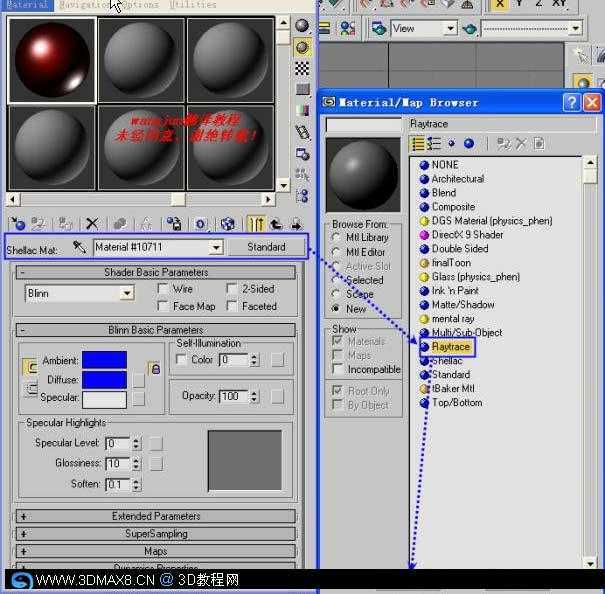Open the Material/Map Navigator icon
The height and width of the screenshot is (594, 605).
click(x=302, y=196)
